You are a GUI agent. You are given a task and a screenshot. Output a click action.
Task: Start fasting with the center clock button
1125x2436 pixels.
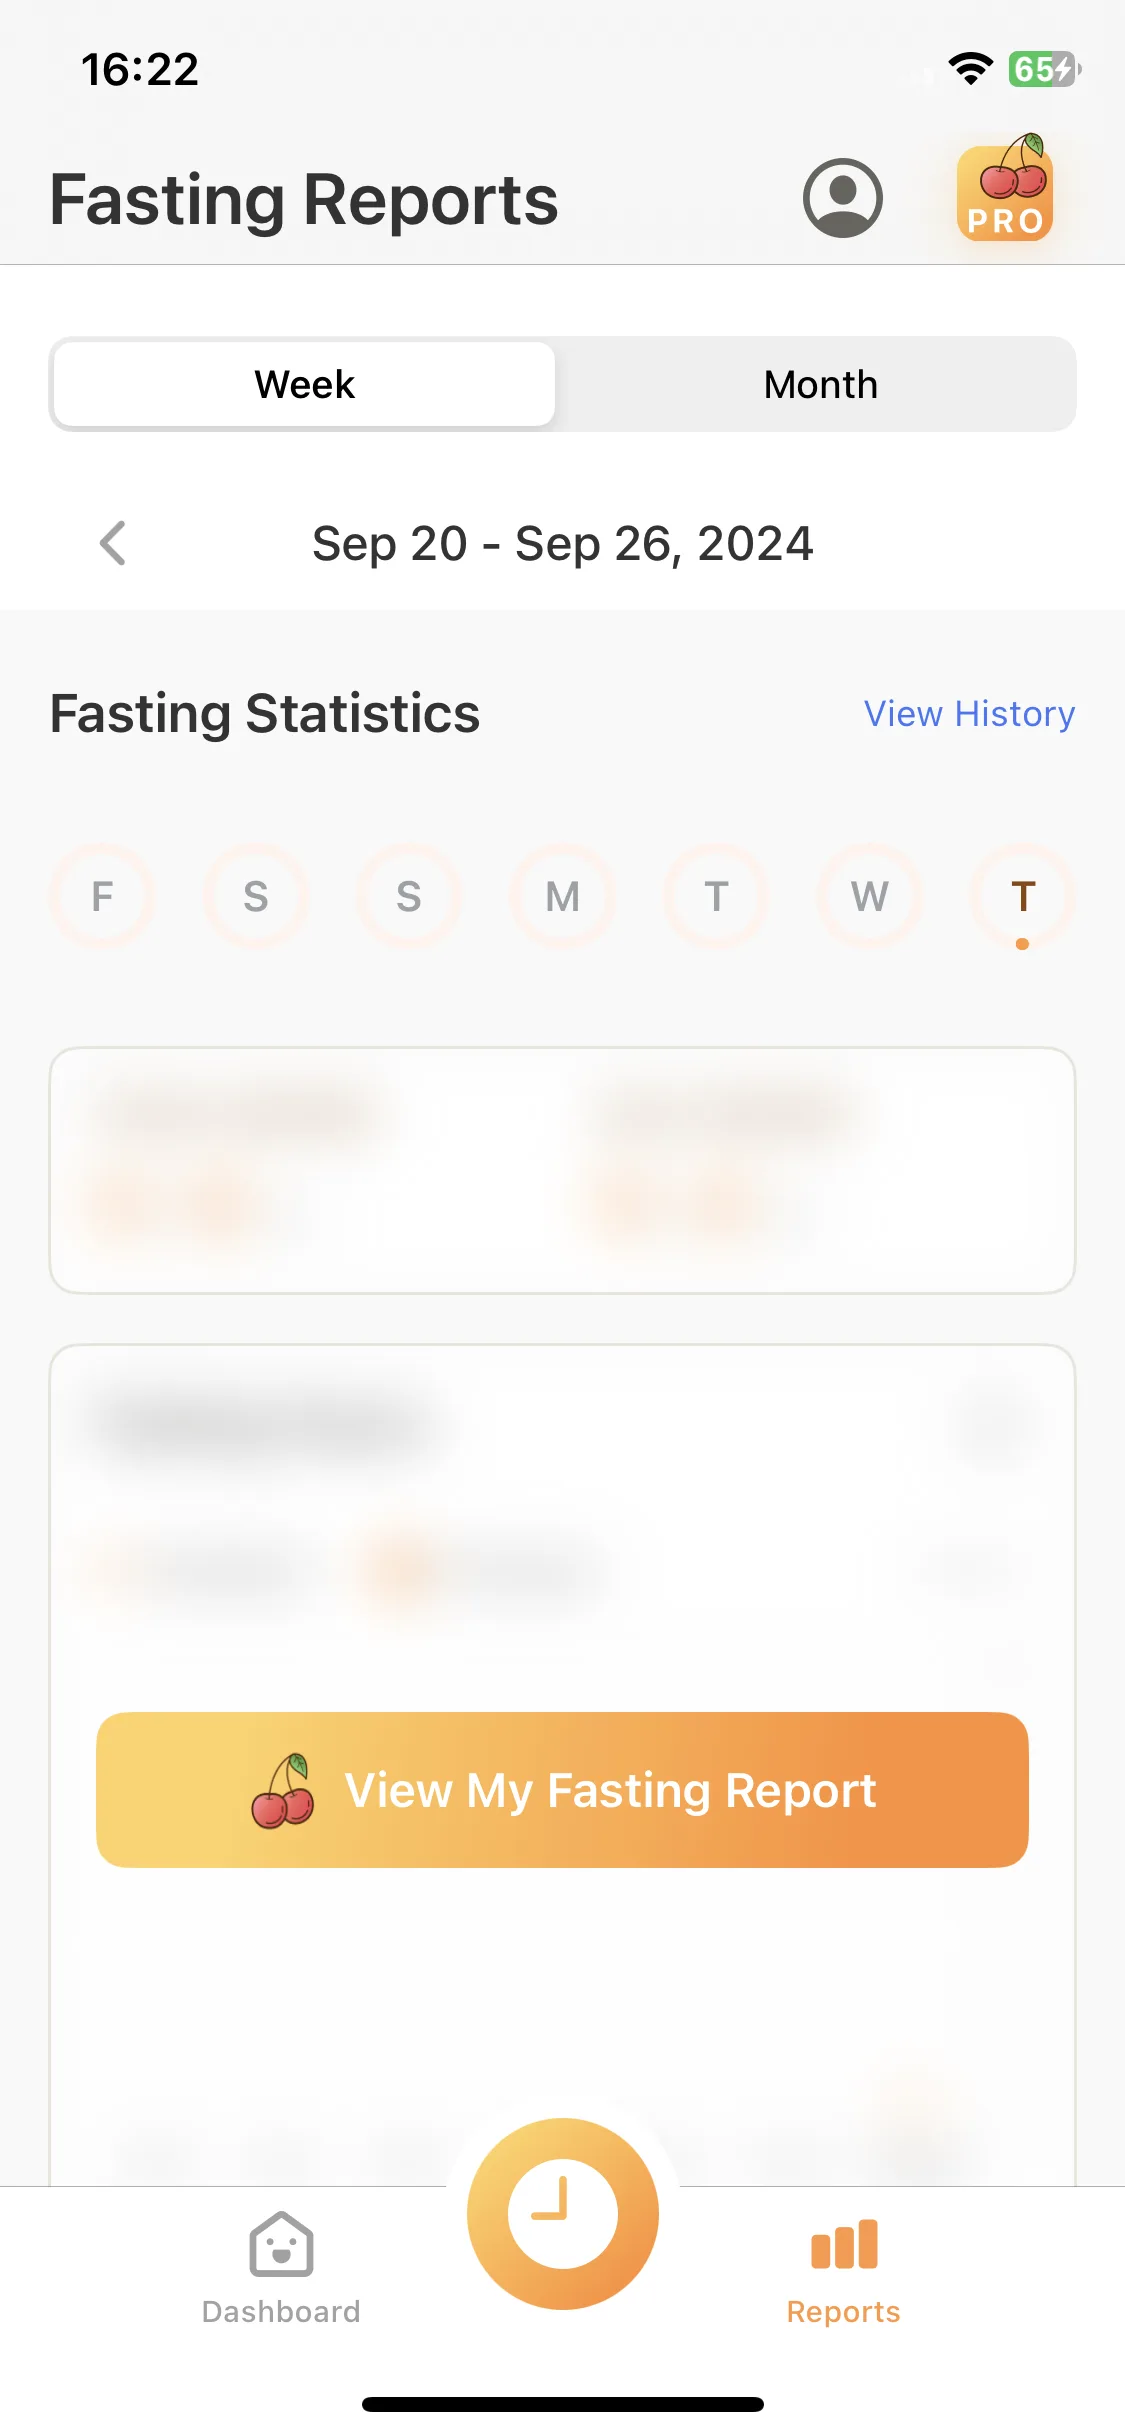click(x=563, y=2213)
